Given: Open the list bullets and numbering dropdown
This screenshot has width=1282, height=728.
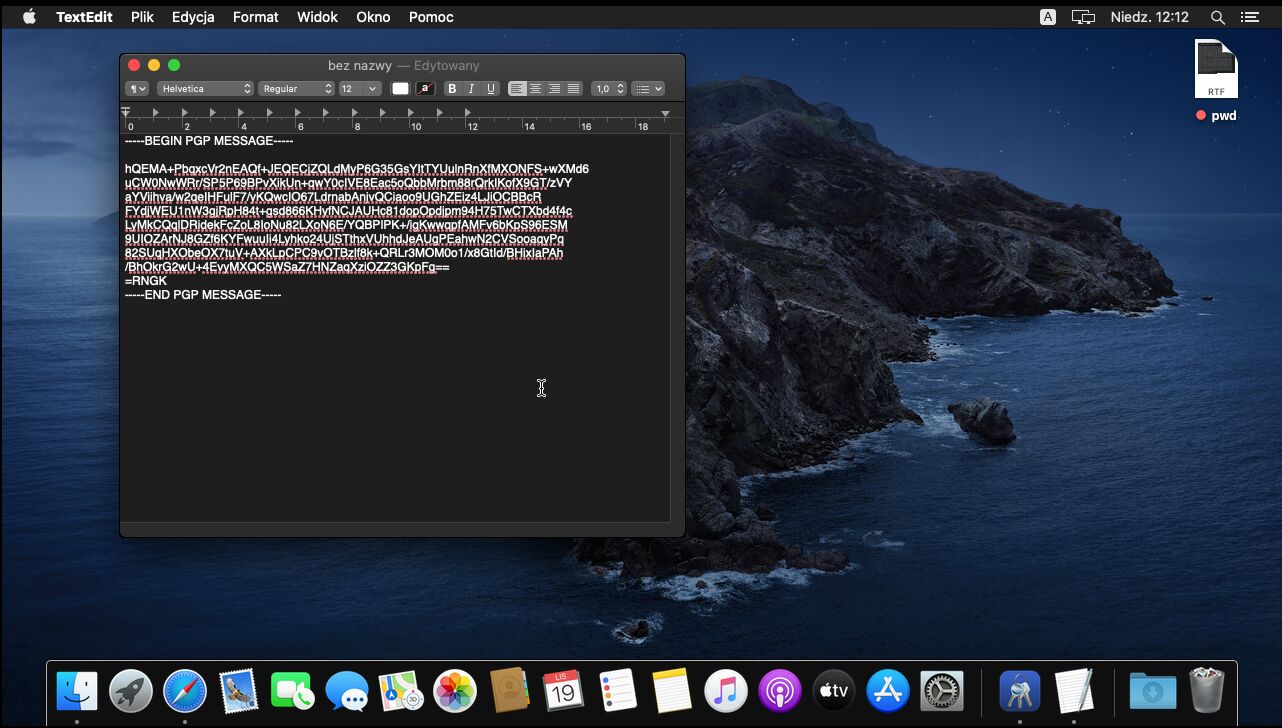Looking at the screenshot, I should (648, 89).
